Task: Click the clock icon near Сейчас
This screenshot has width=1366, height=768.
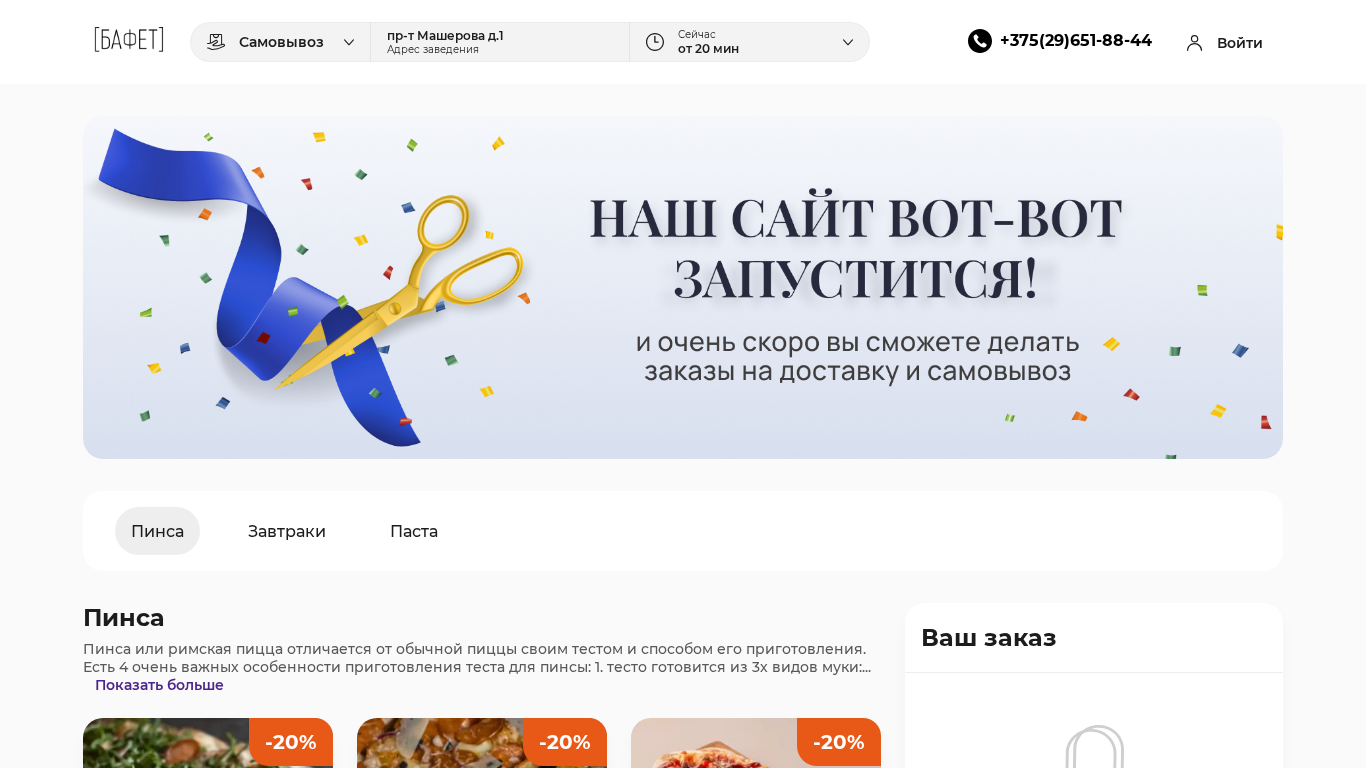Action: (655, 42)
